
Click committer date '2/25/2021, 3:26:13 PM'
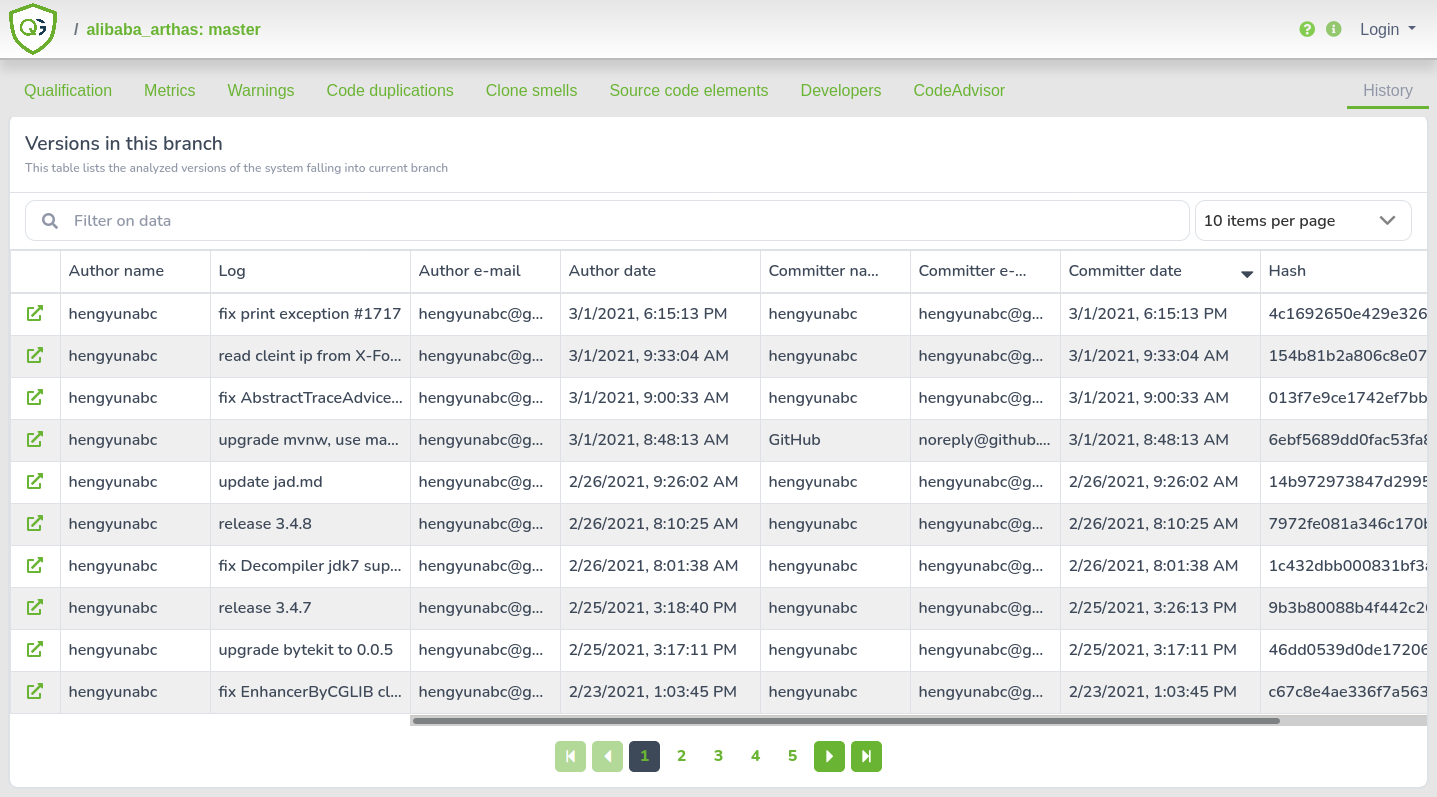pos(1152,608)
